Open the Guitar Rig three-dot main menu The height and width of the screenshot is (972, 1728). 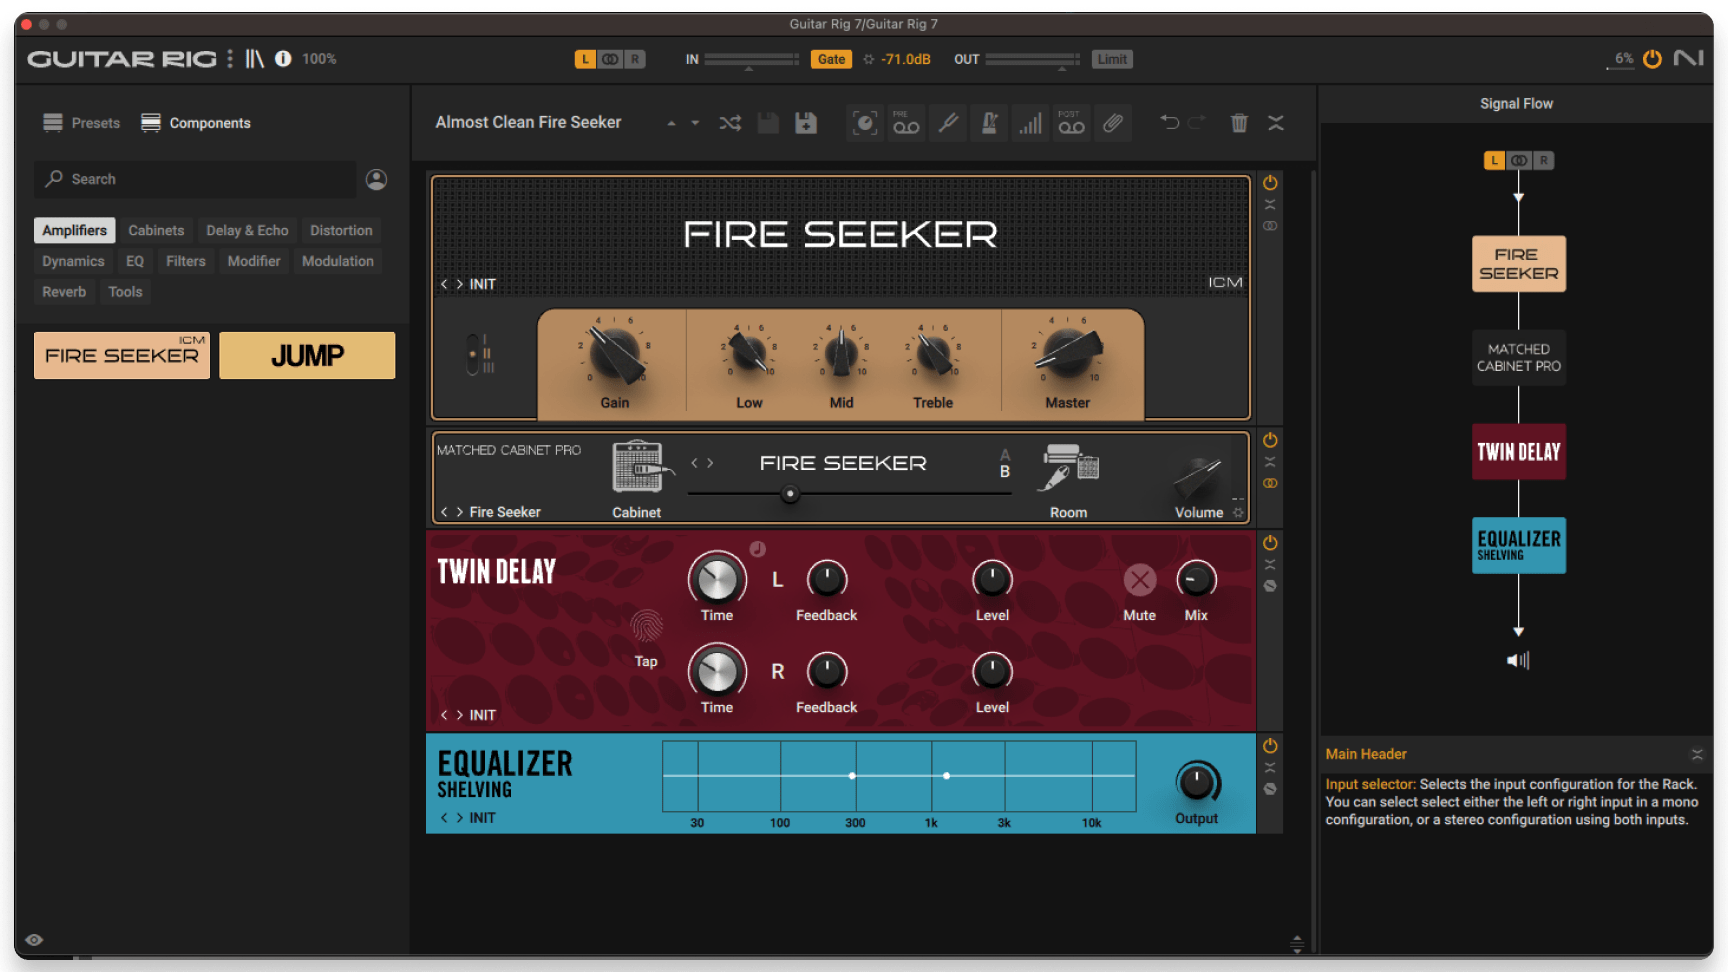tap(230, 59)
